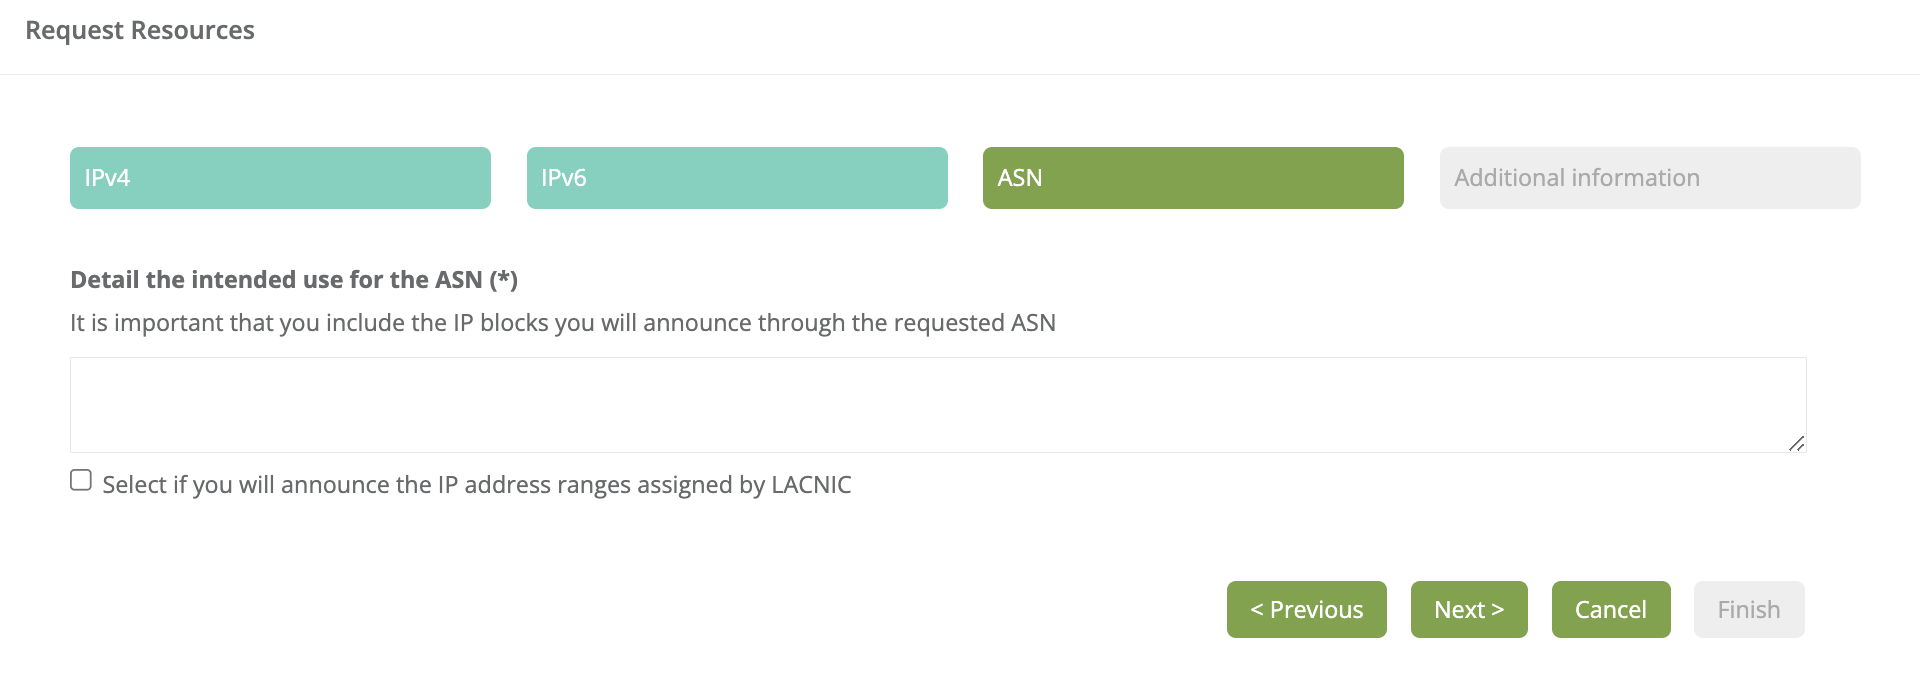This screenshot has height=678, width=1920.
Task: Click the word LACNIC in the checkbox label
Action: coord(811,485)
